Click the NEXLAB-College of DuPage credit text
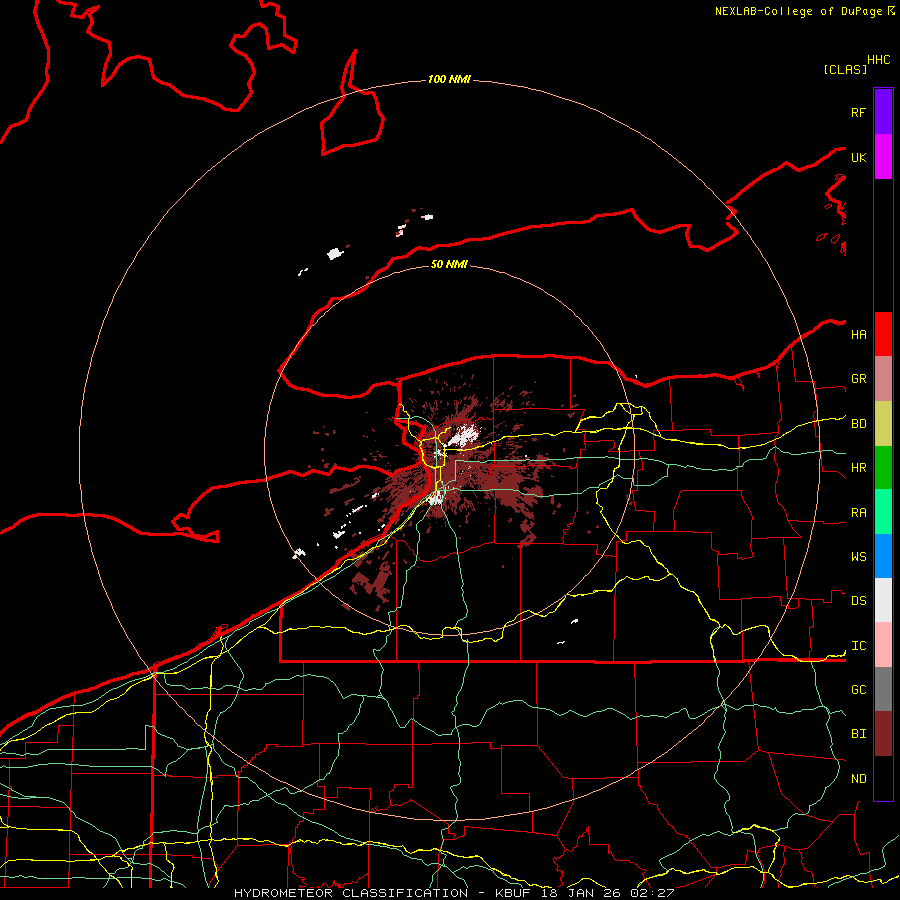This screenshot has height=900, width=900. (x=798, y=11)
